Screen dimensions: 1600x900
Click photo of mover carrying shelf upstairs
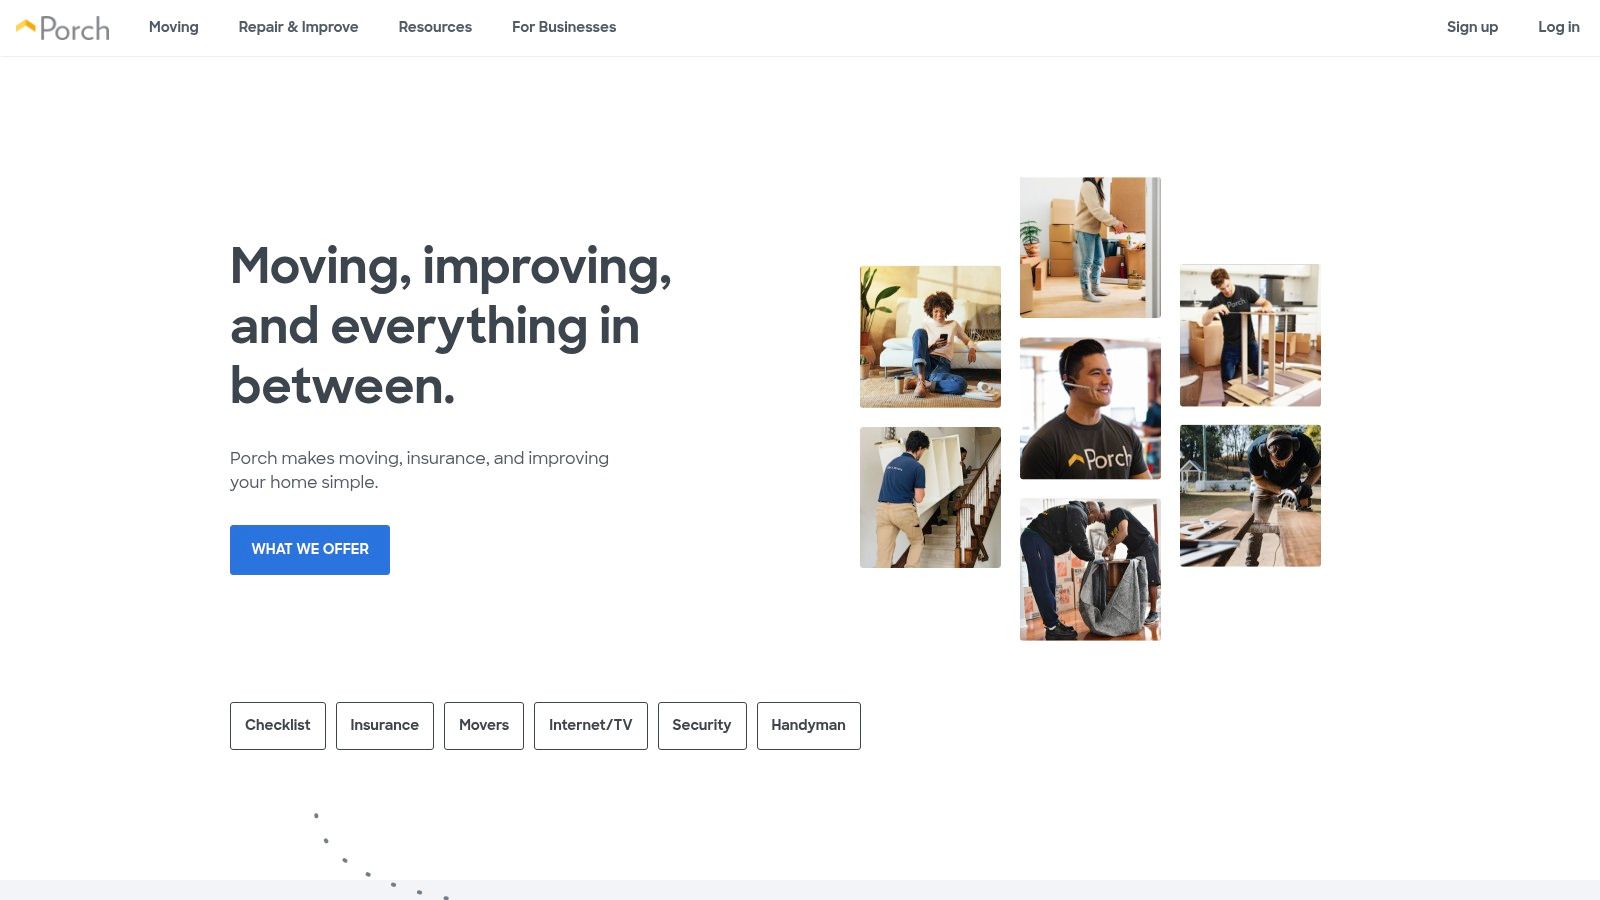930,498
